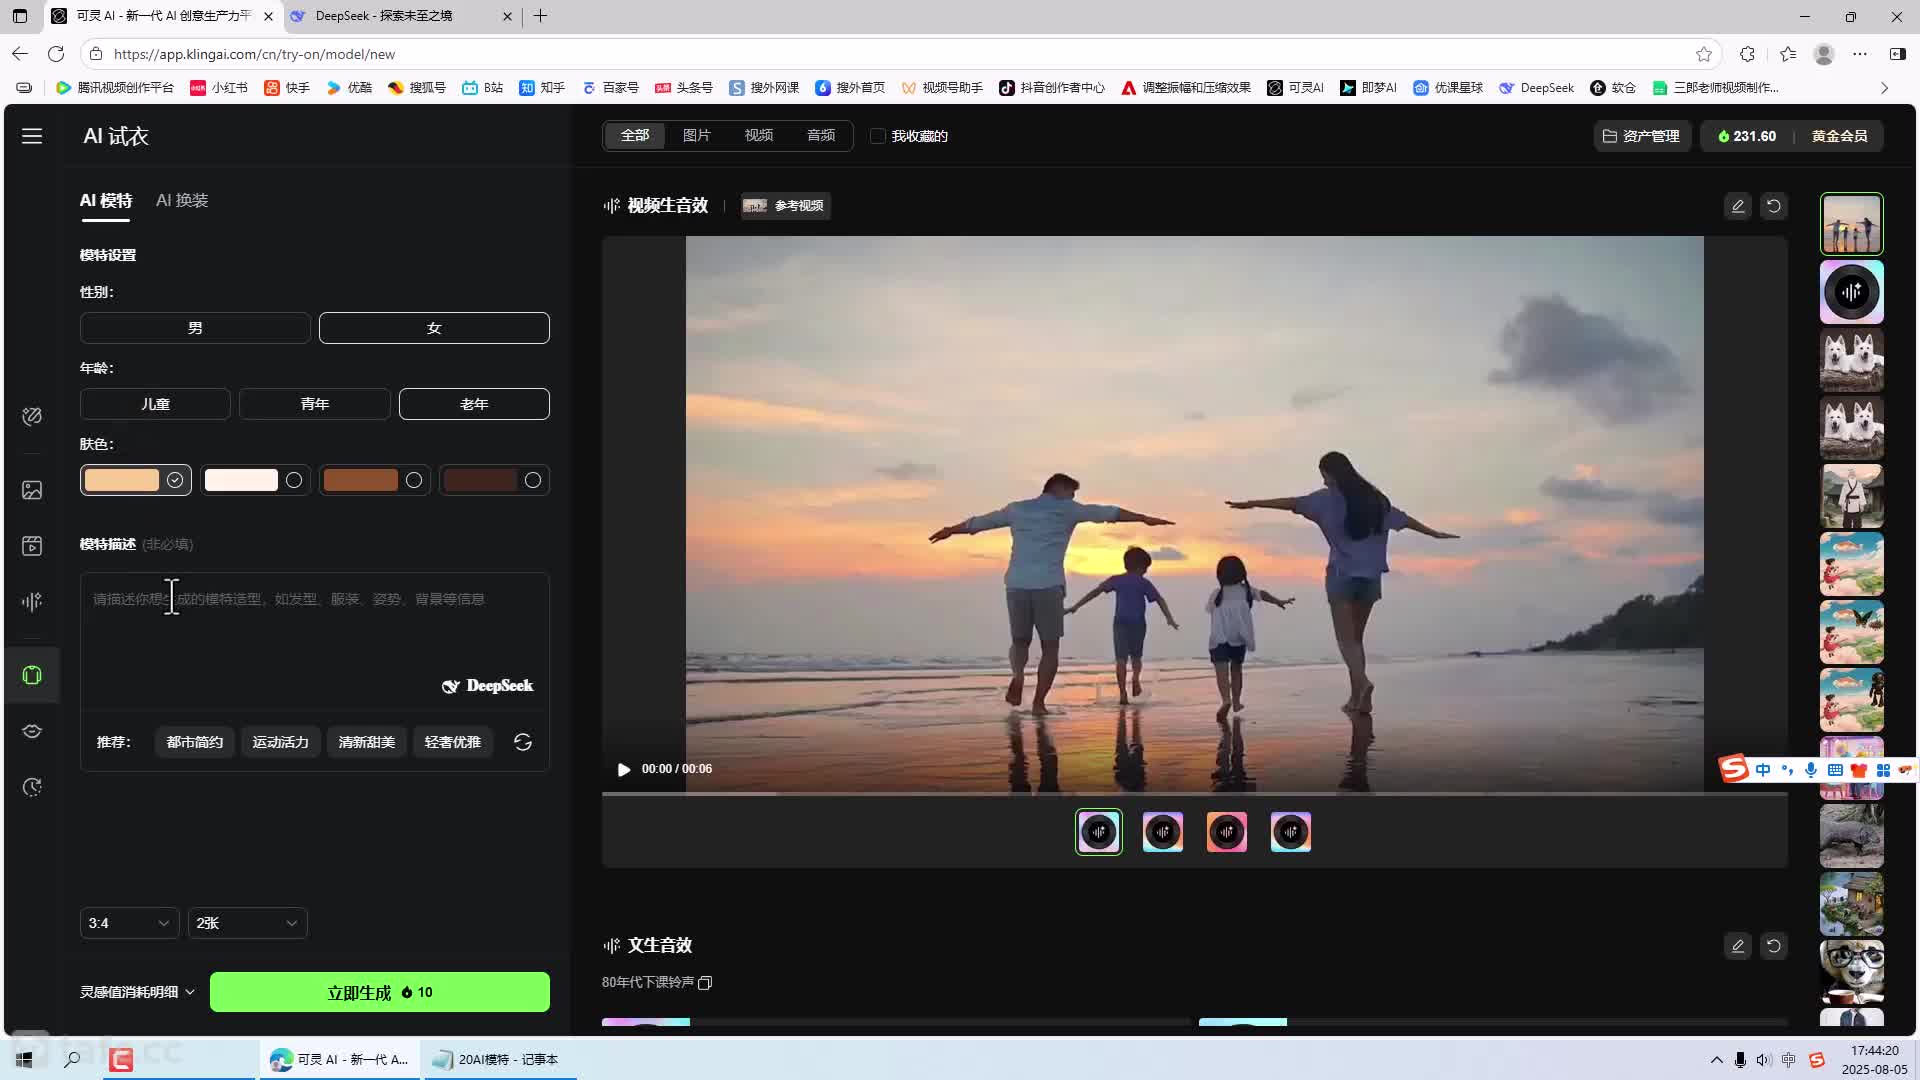Open 资产管理 asset management
1920x1080 pixels.
point(1641,136)
